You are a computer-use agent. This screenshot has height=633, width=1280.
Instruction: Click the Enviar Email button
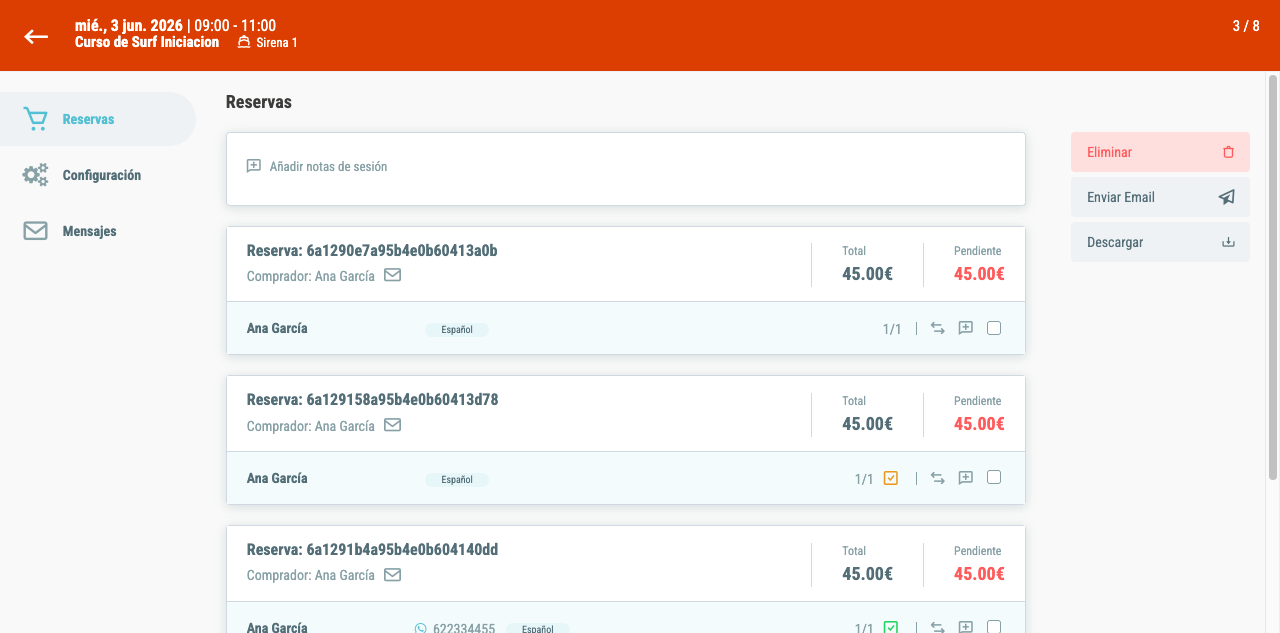coord(1160,197)
